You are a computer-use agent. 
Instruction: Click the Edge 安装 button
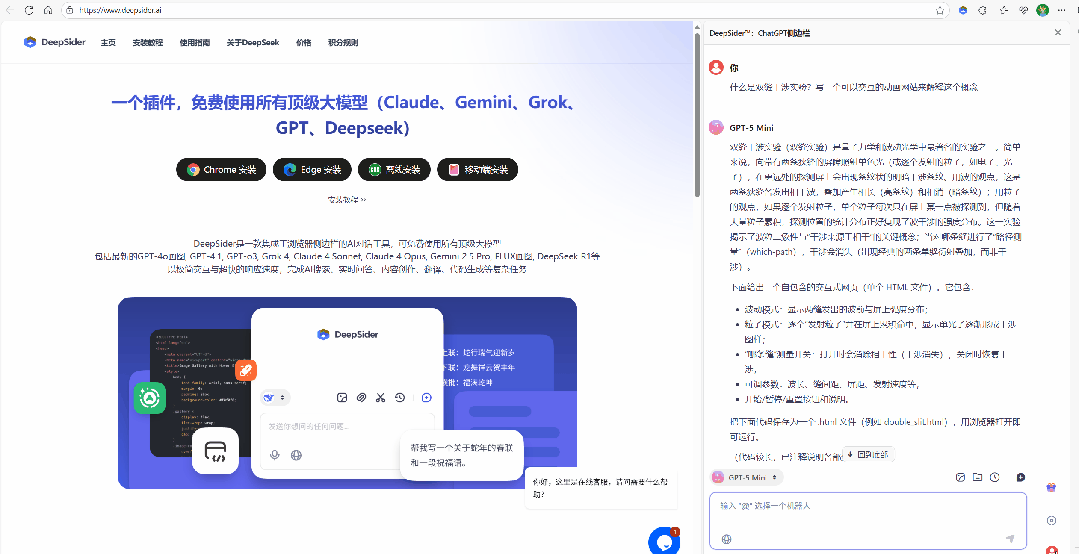312,170
